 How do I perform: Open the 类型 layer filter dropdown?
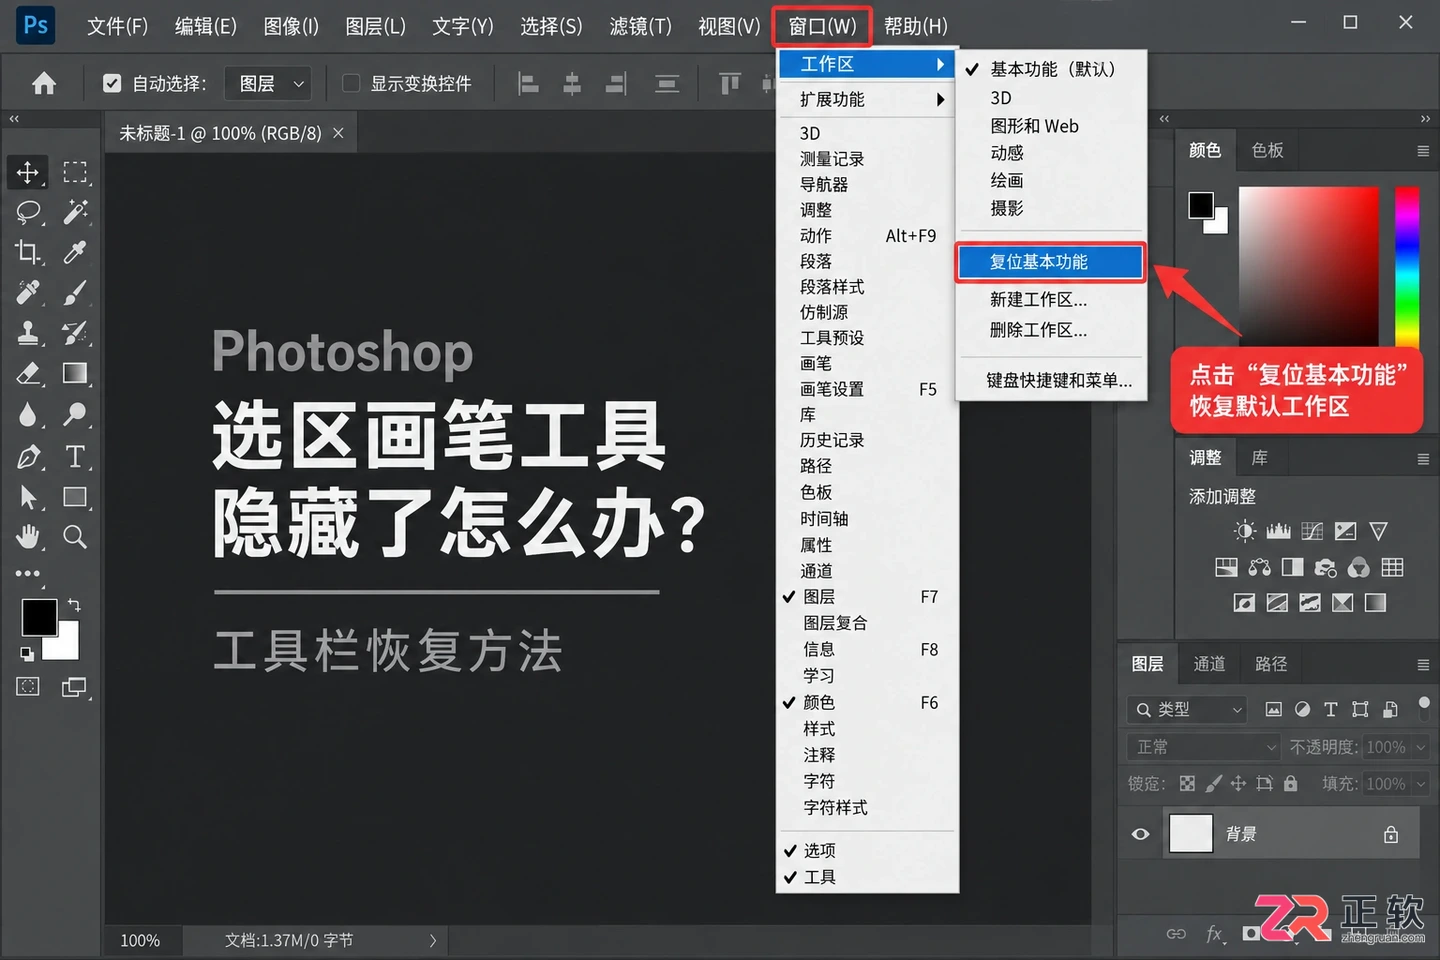pyautogui.click(x=1187, y=709)
